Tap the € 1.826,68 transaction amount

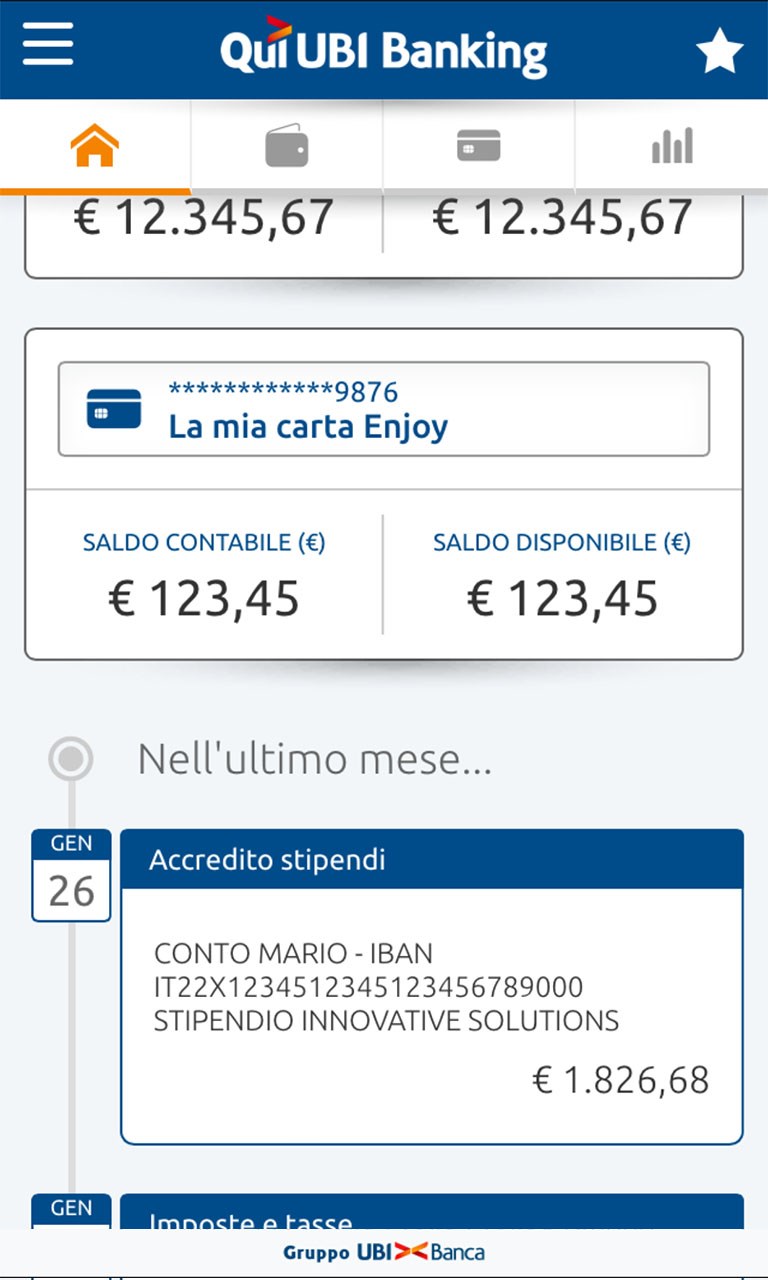click(620, 1080)
